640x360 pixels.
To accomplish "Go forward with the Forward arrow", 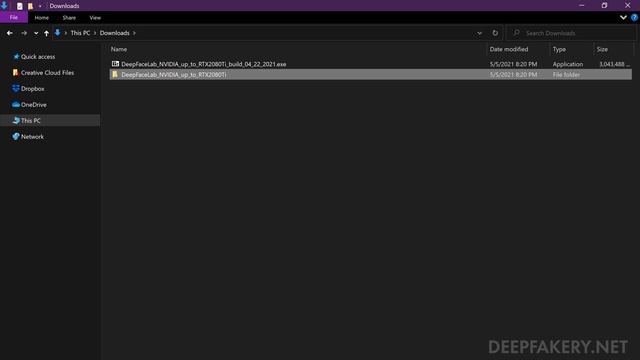I will [x=24, y=33].
